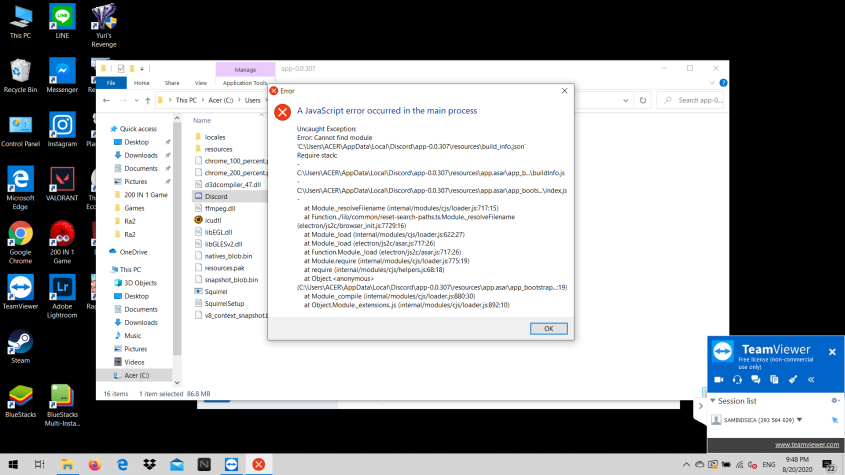Image resolution: width=845 pixels, height=475 pixels.
Task: Open BlueStacks Multi-Instance Manager shortcut
Action: tap(62, 405)
